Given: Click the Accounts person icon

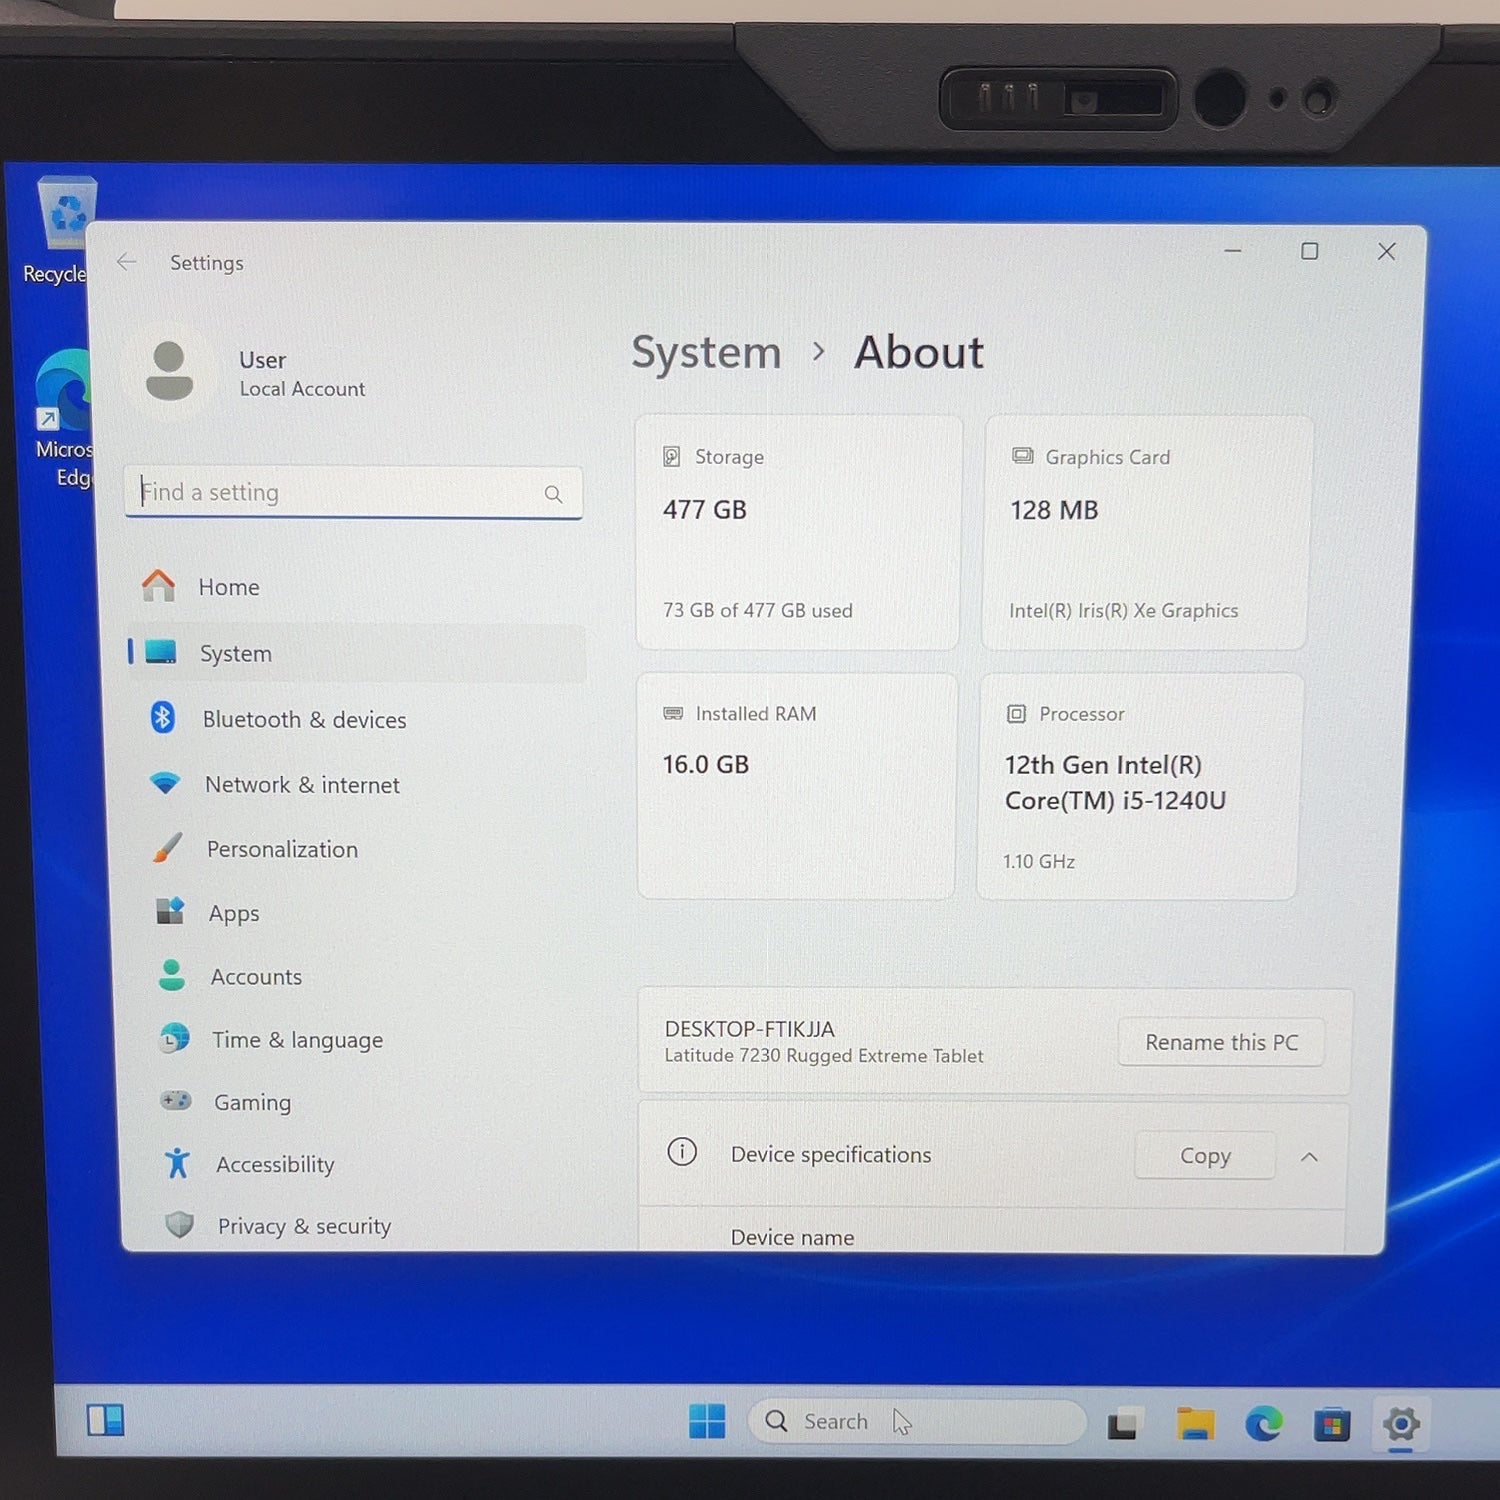Looking at the screenshot, I should [x=172, y=975].
